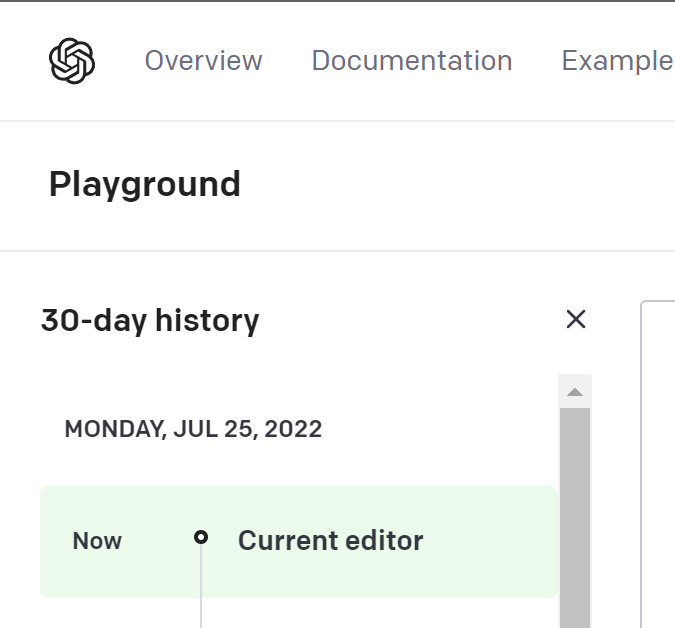
Task: Click the Playground page heading
Action: (145, 185)
